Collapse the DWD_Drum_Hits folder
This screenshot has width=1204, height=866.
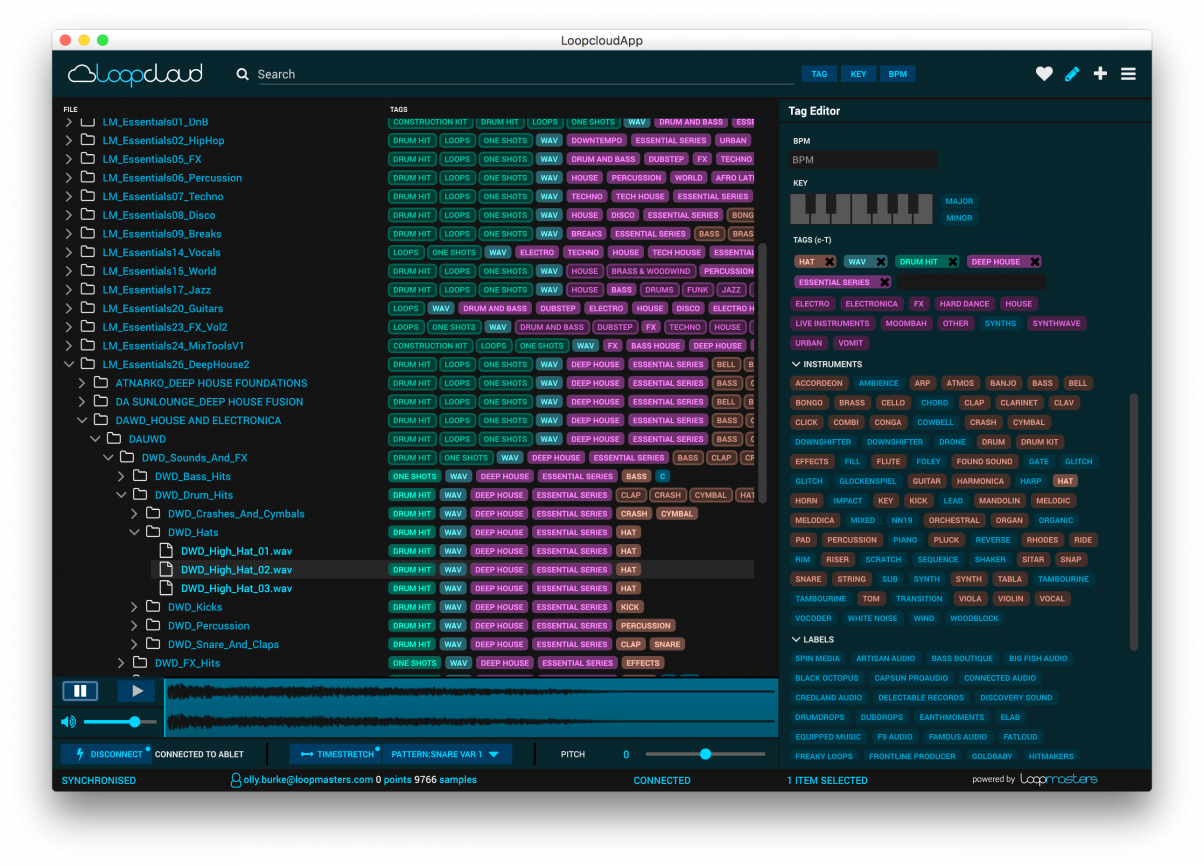pos(121,495)
